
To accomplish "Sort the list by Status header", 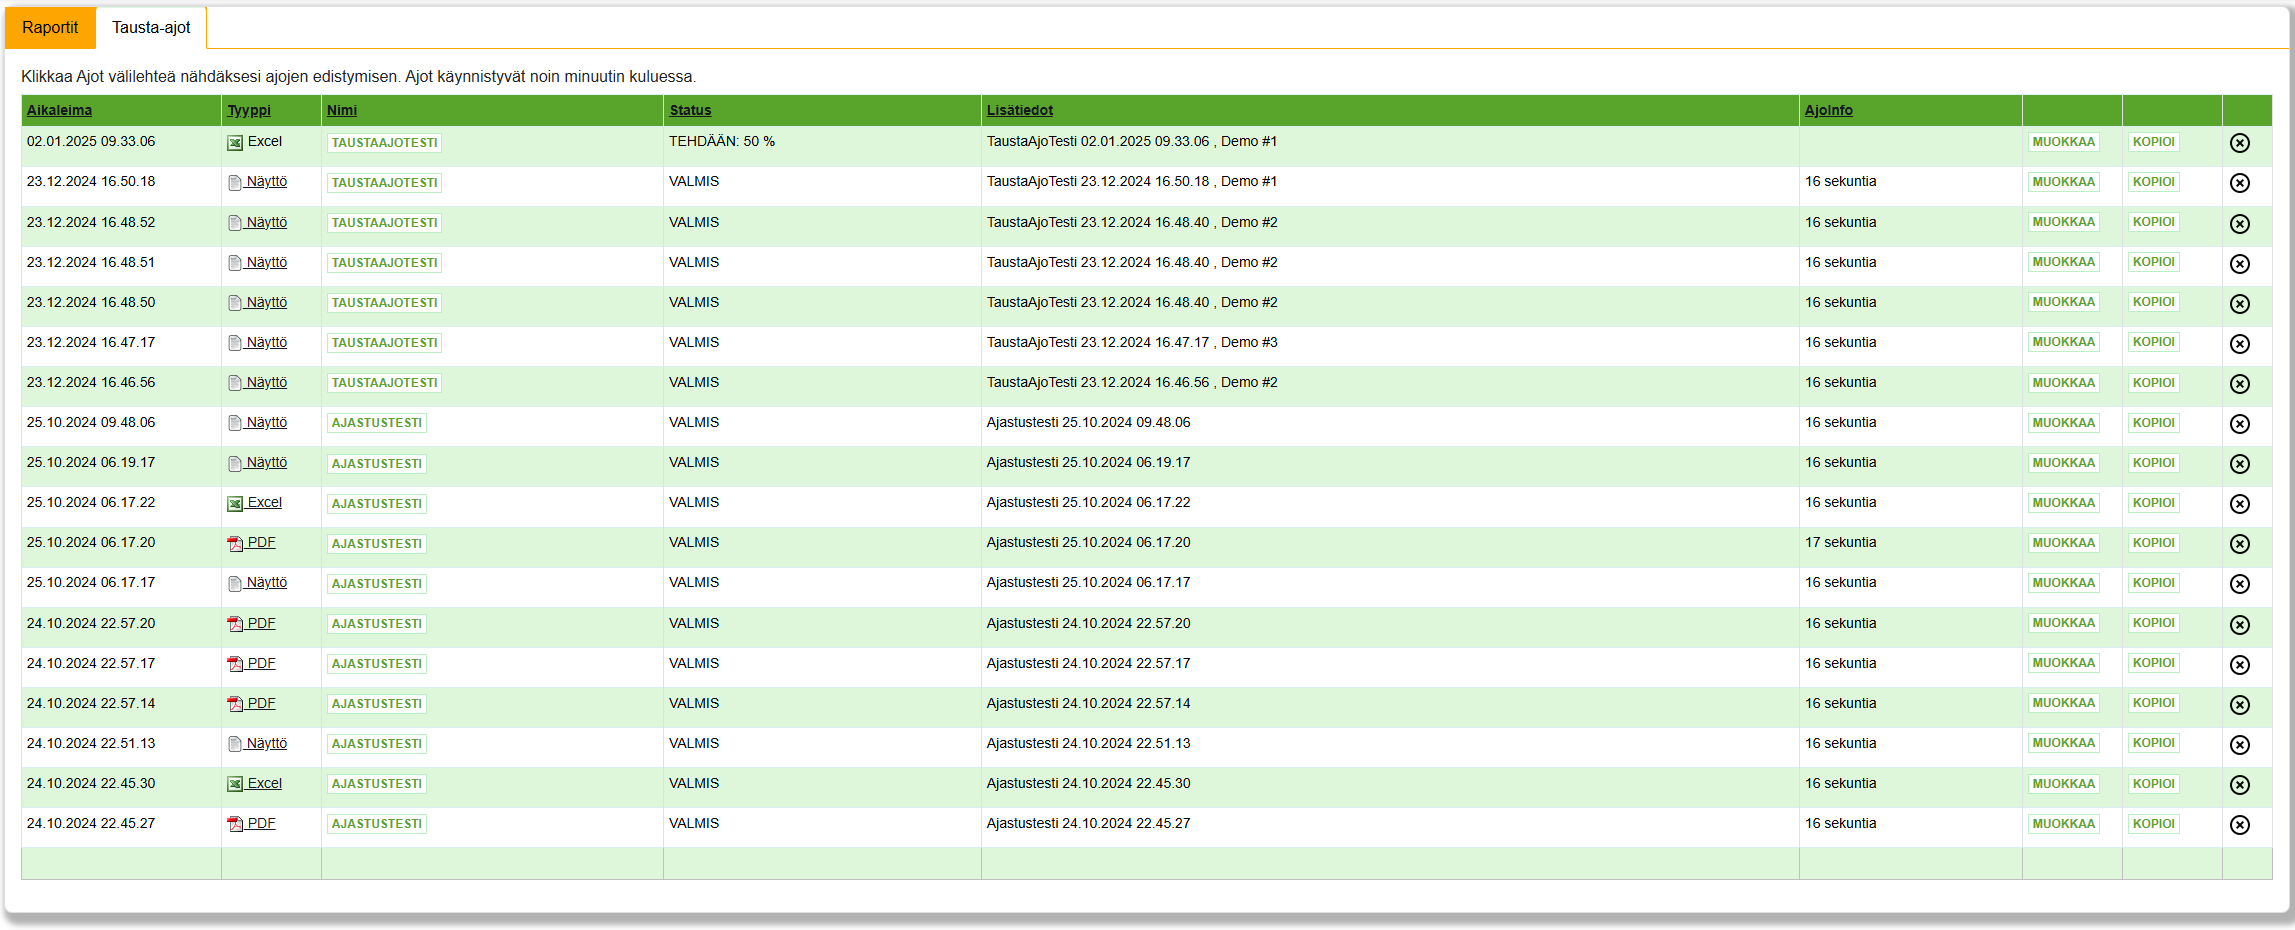I will [690, 110].
